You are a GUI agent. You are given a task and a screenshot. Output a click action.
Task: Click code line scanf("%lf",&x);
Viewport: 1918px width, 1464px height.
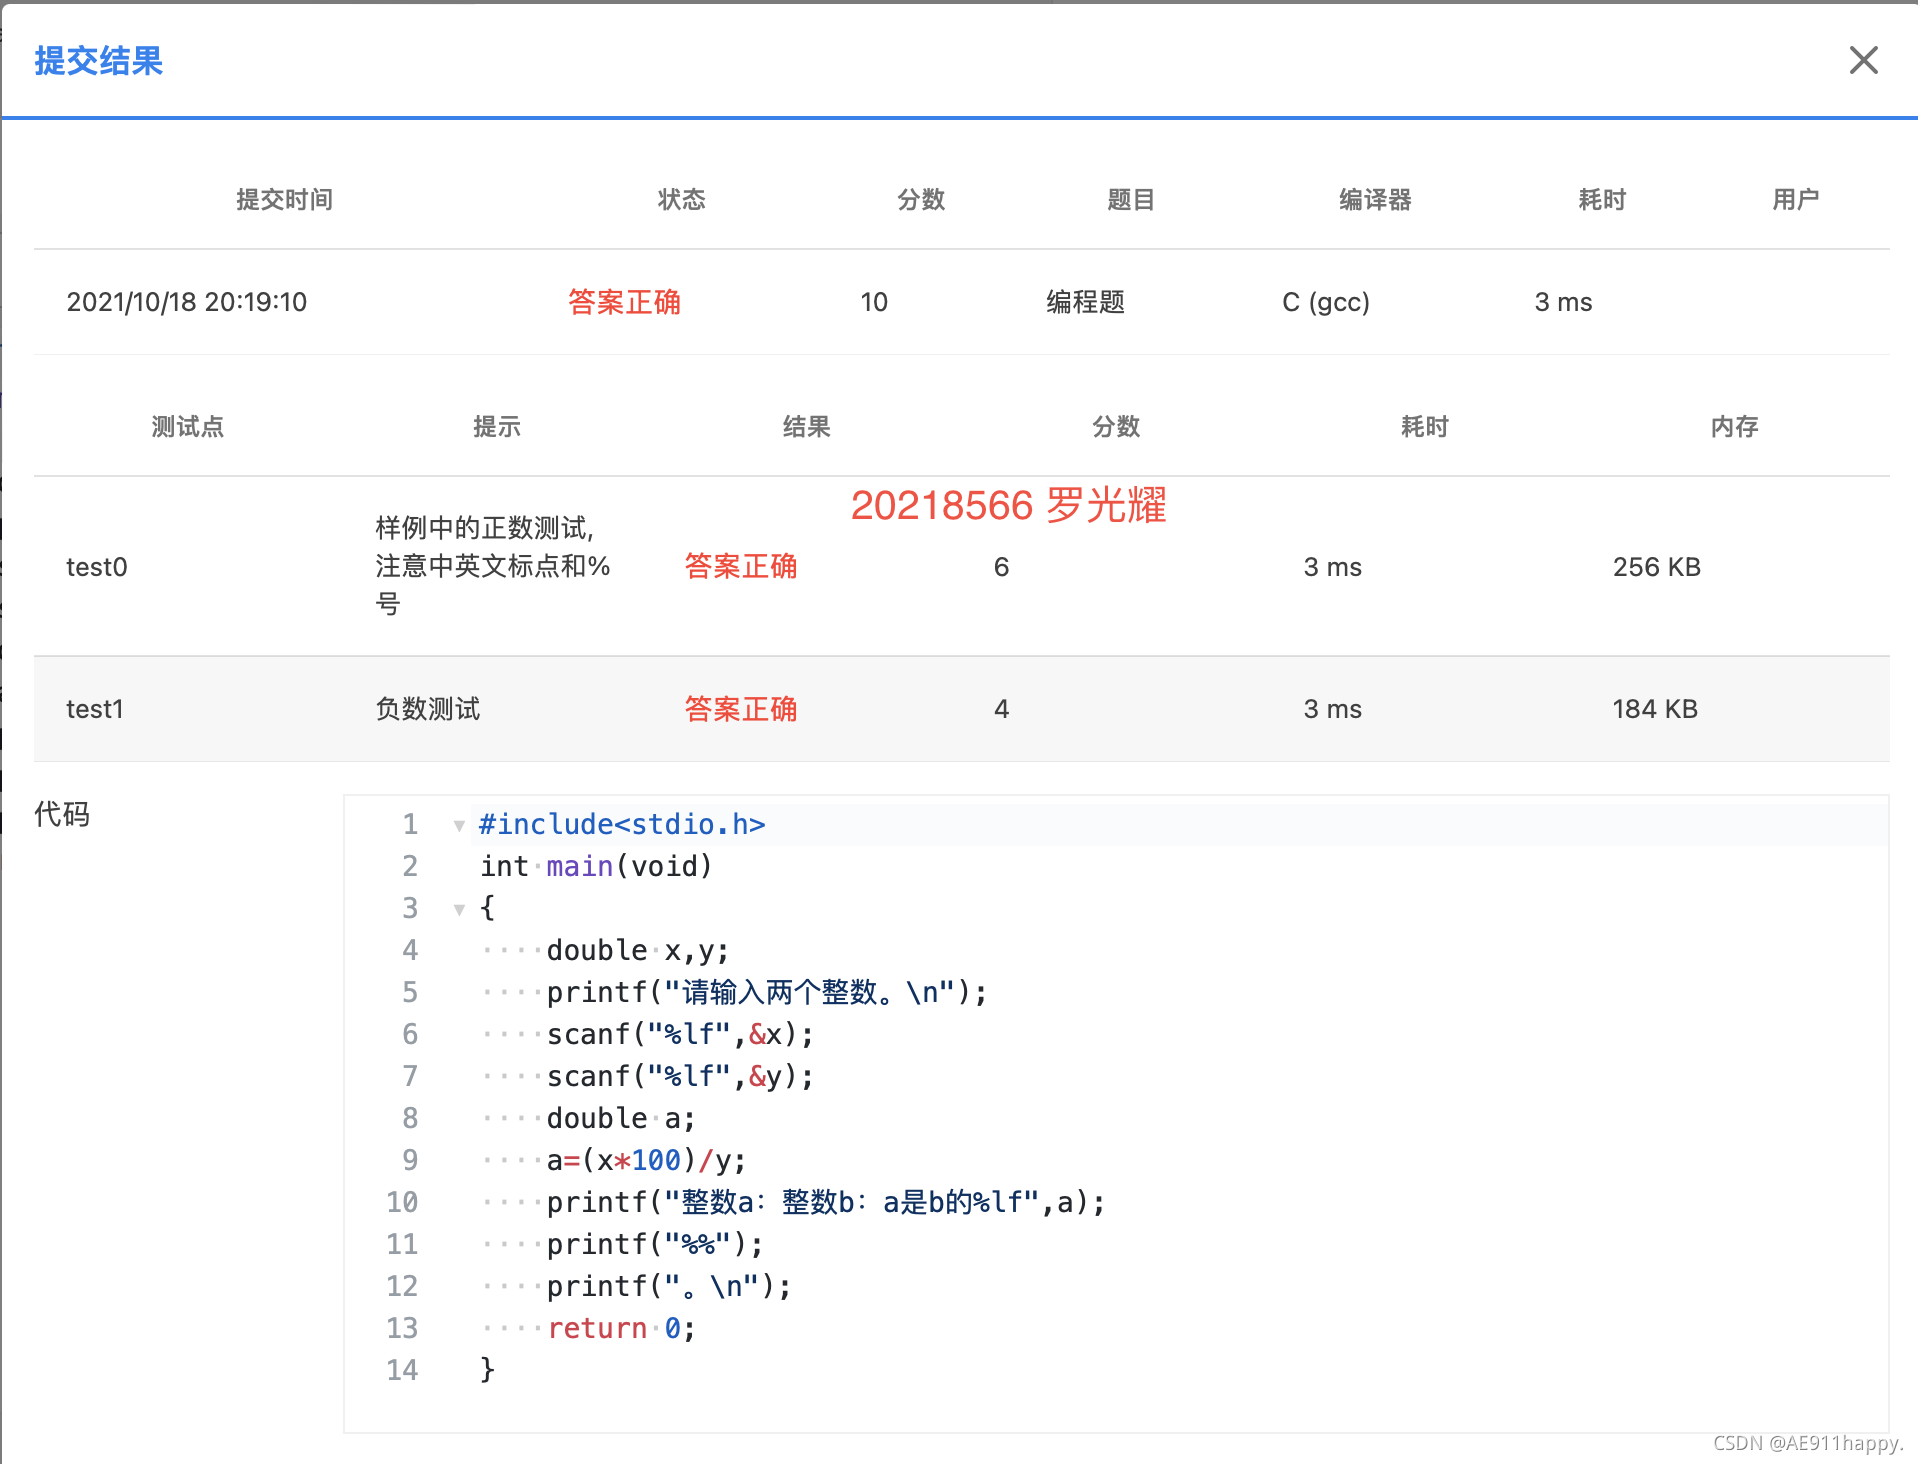pos(680,1034)
